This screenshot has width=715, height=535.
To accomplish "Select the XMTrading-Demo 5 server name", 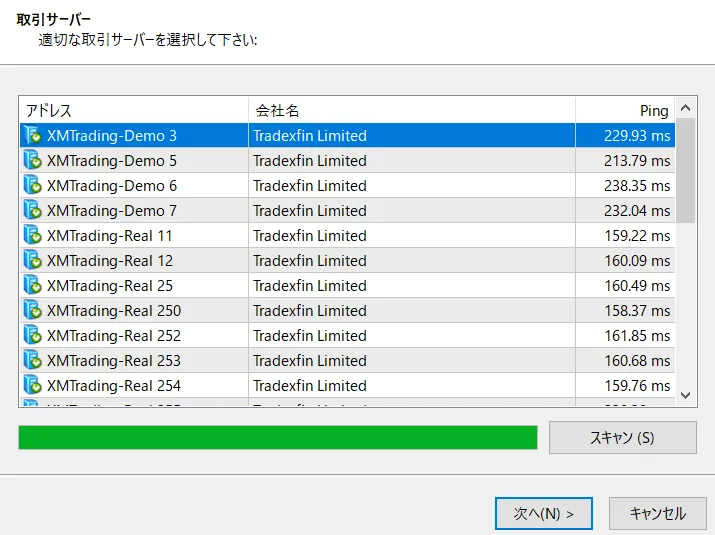I will [x=112, y=161].
